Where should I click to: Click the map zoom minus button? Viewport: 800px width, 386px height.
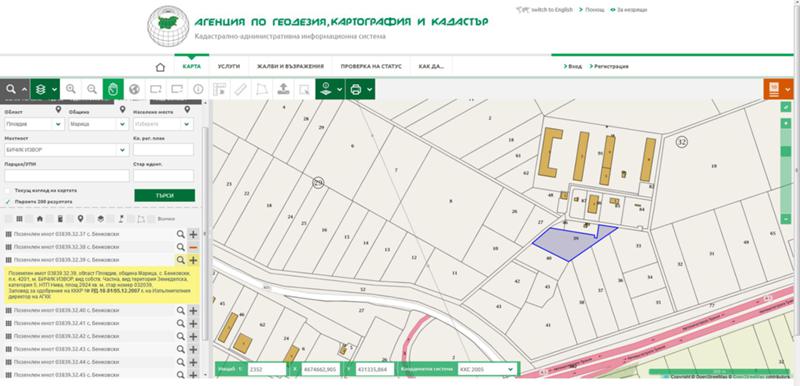786,219
